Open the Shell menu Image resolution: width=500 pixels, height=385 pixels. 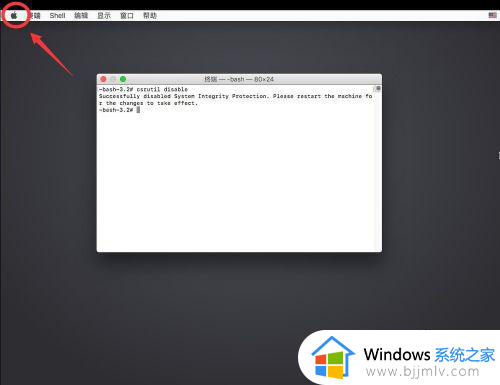coord(57,15)
